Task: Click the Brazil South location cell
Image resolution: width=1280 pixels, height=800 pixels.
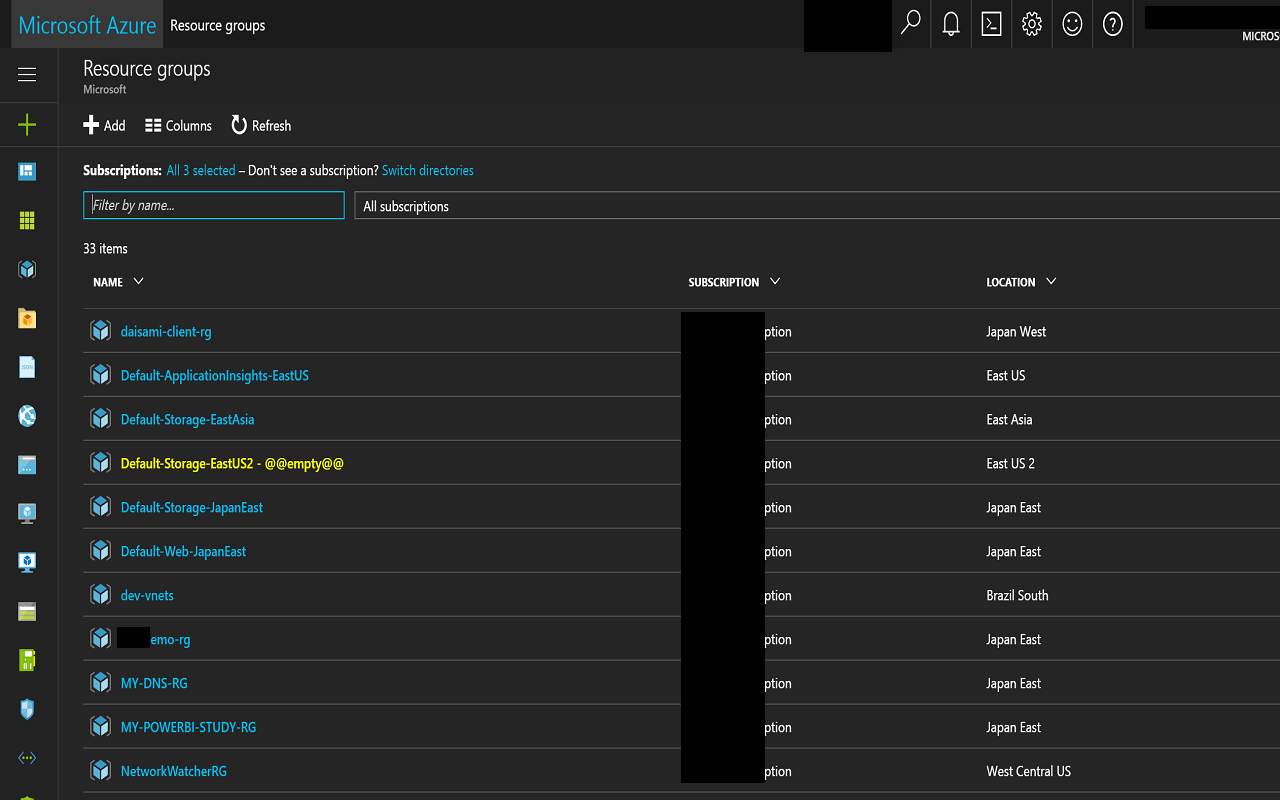Action: pyautogui.click(x=1017, y=596)
